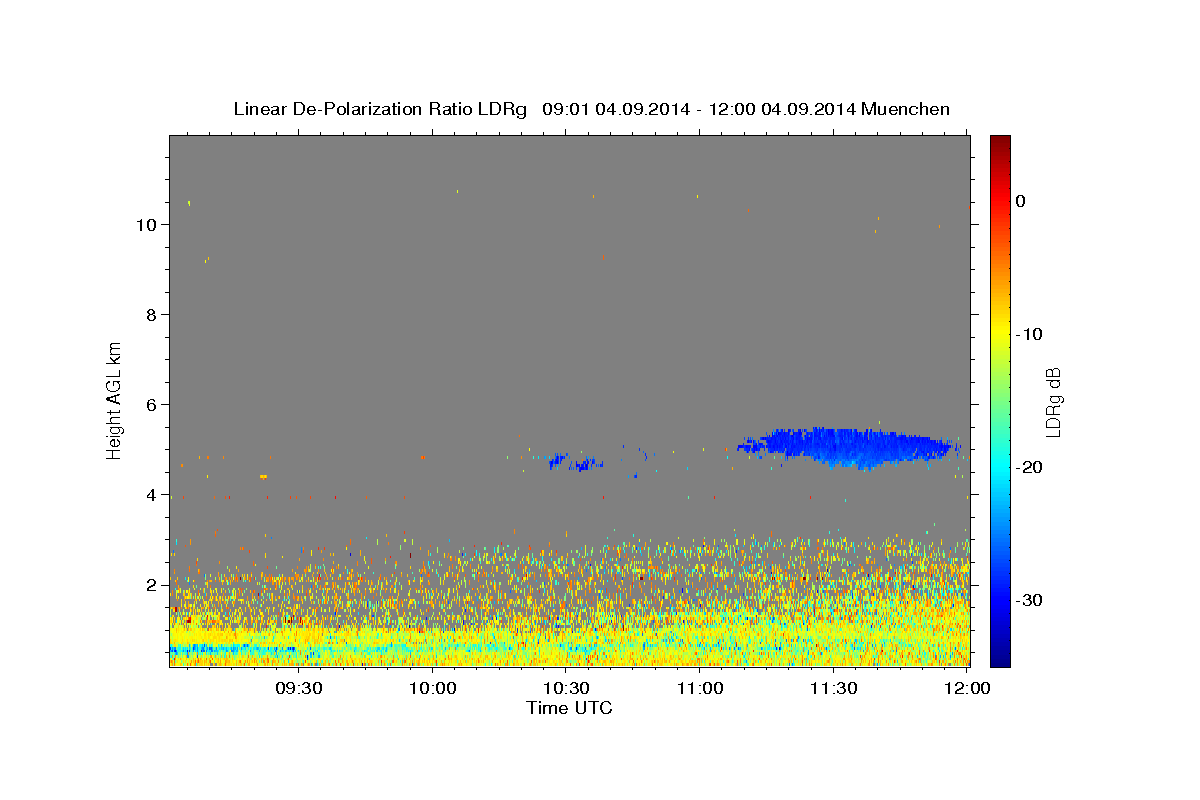This screenshot has width=1200, height=800.
Task: Click the 'LDRg dB' colorbar label
Action: (x=1053, y=401)
